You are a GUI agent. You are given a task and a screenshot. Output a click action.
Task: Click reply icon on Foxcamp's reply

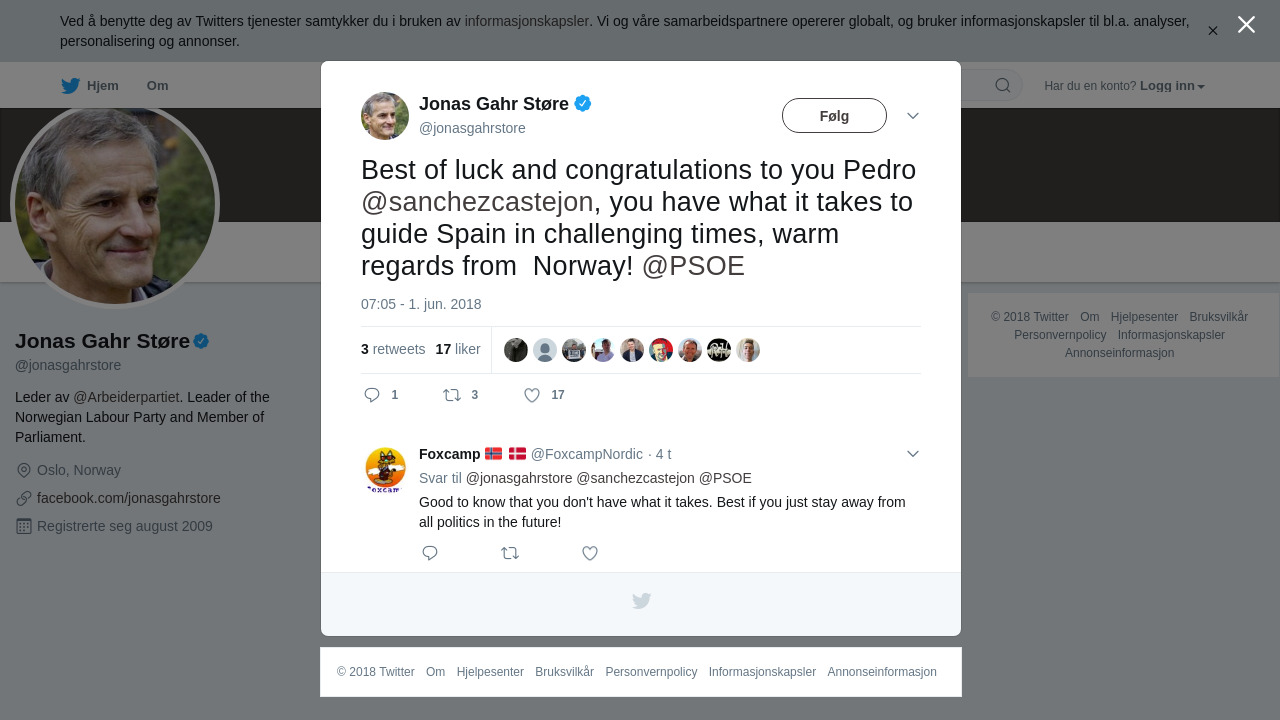430,553
